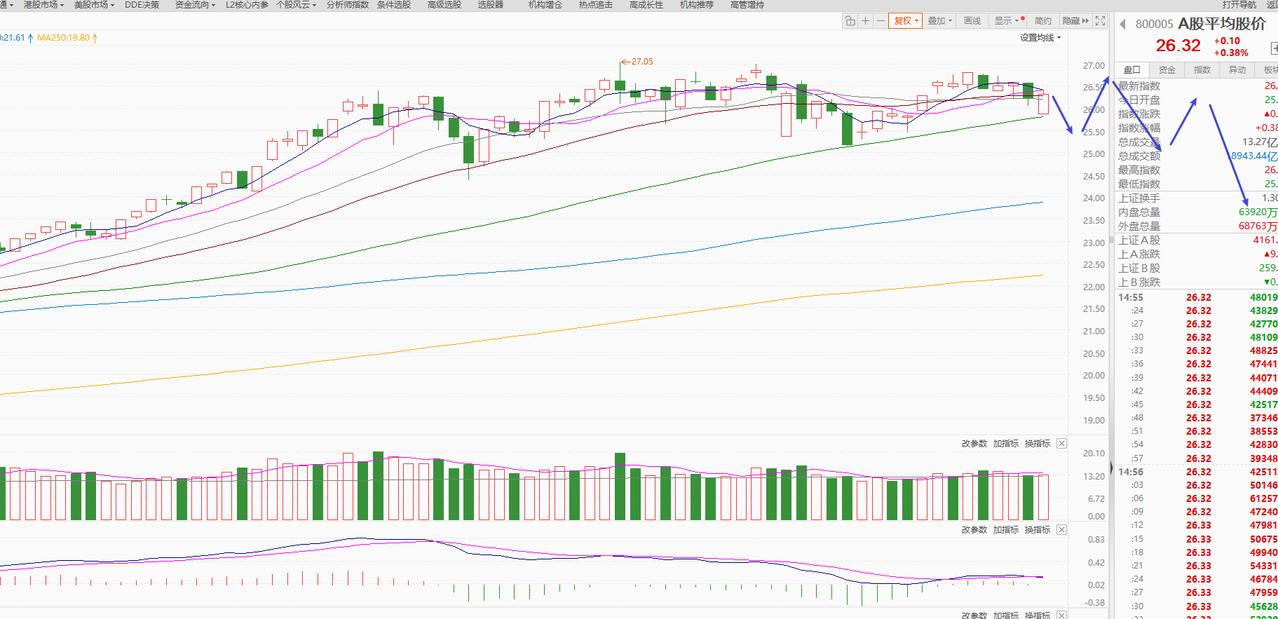Viewport: 1278px width, 619px height.
Task: Select 高成长性 in the top menu
Action: [646, 5]
